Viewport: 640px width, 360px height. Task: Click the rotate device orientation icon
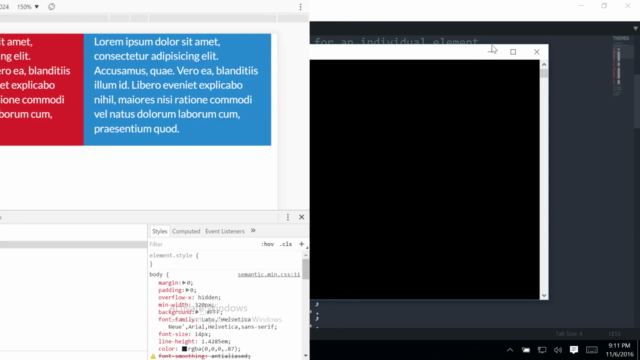[x=51, y=7]
